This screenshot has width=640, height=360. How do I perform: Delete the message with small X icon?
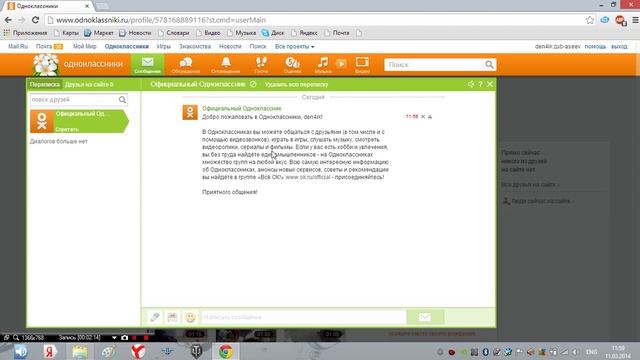coord(423,117)
